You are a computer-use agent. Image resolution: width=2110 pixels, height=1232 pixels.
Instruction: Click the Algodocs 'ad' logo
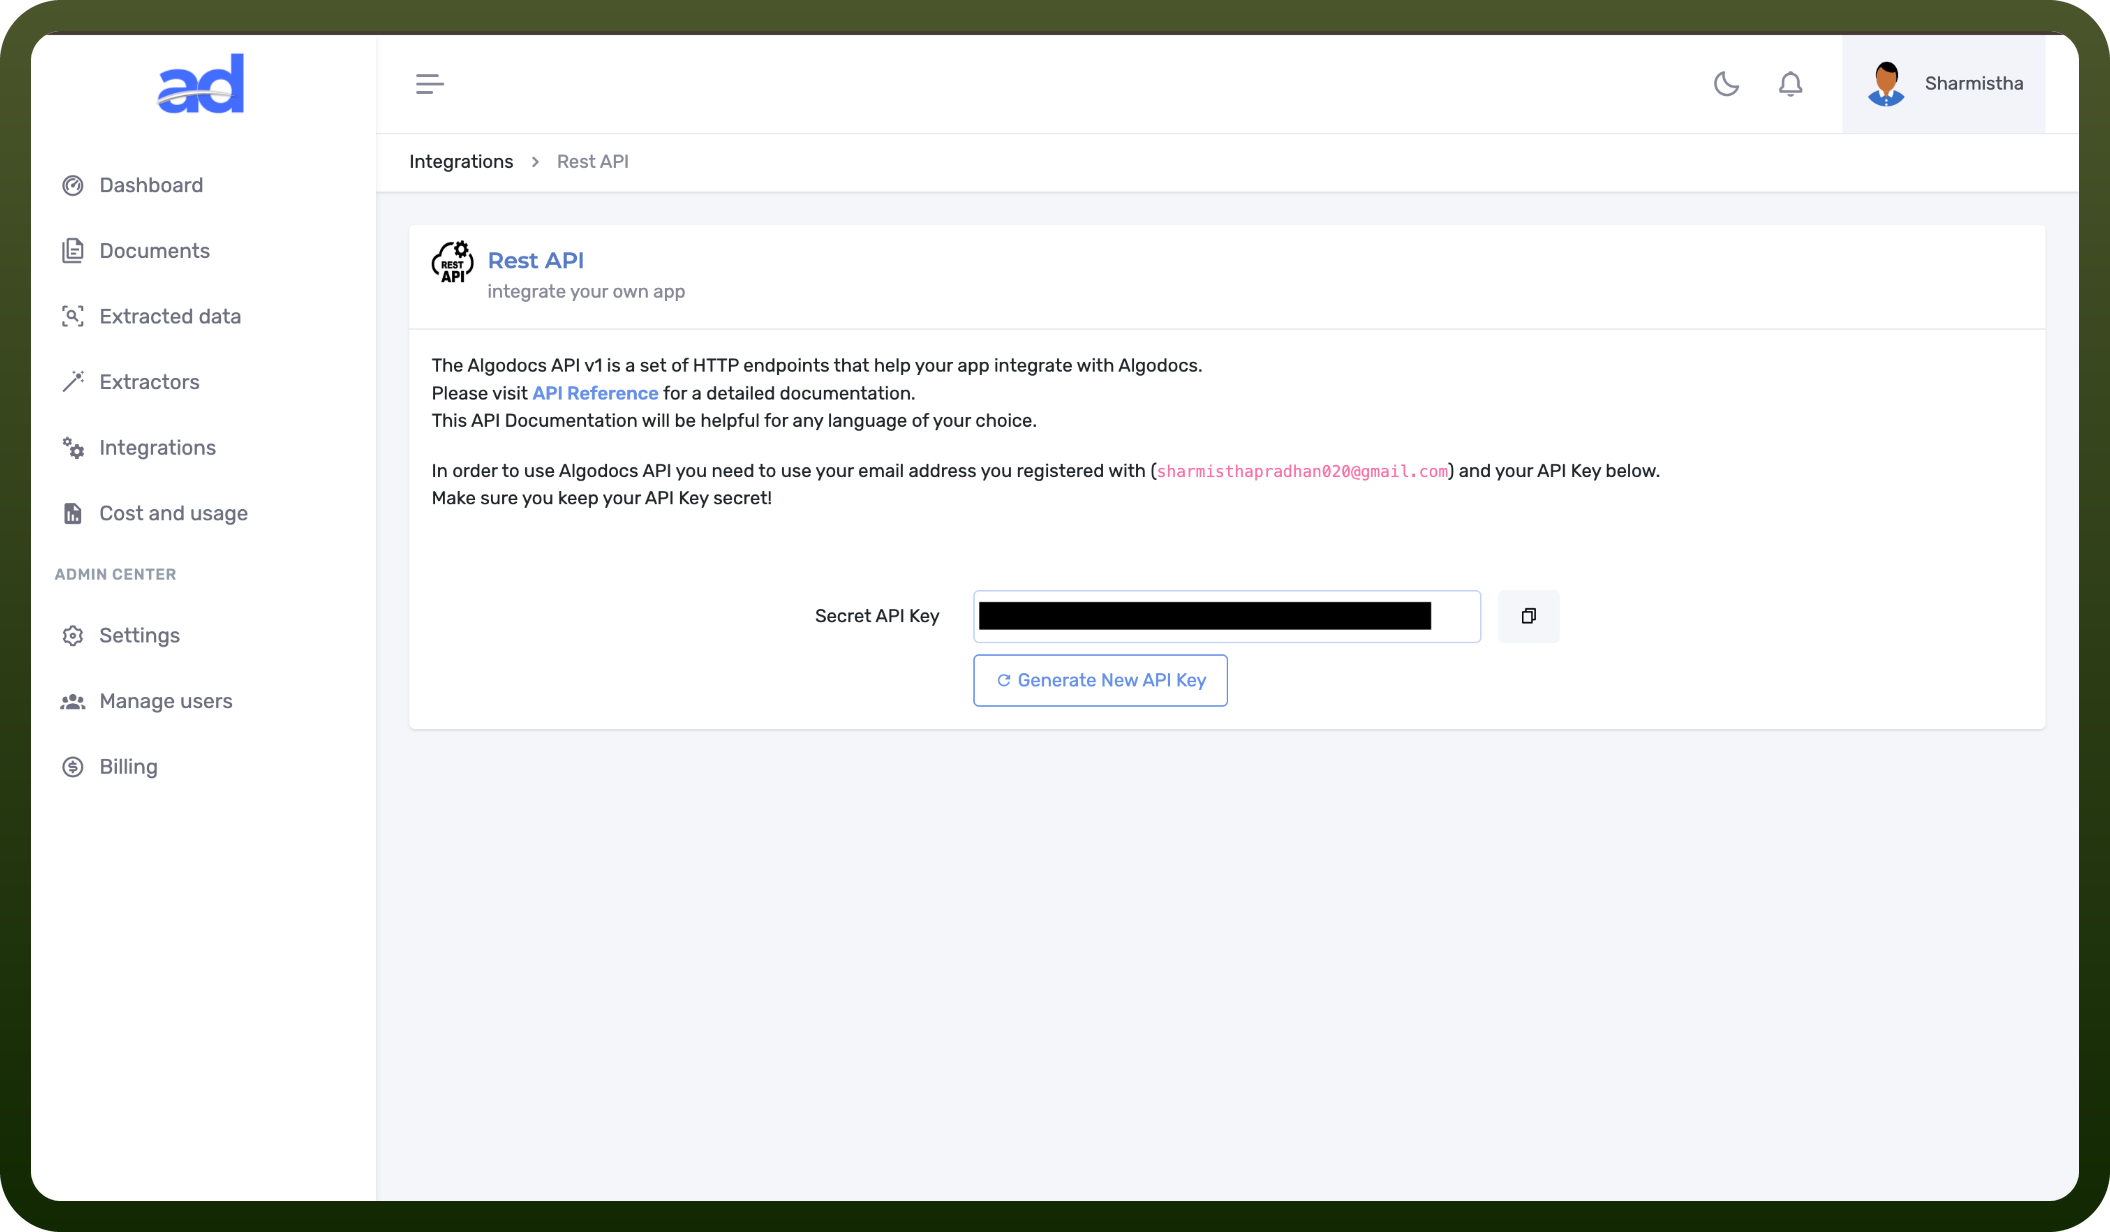pyautogui.click(x=201, y=84)
